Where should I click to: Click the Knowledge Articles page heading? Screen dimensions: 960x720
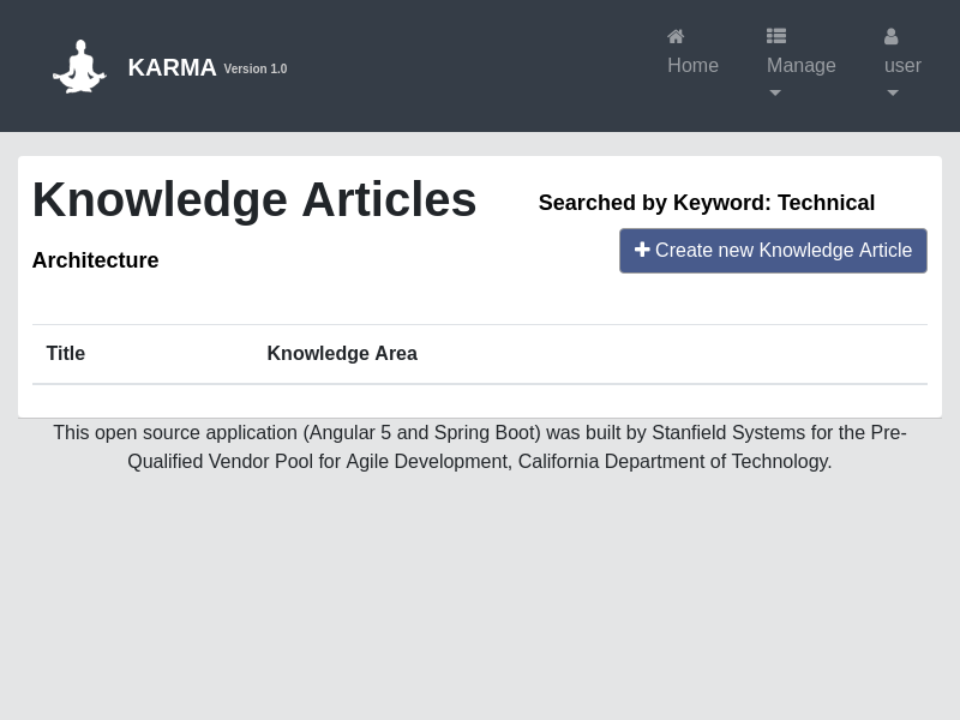(254, 199)
